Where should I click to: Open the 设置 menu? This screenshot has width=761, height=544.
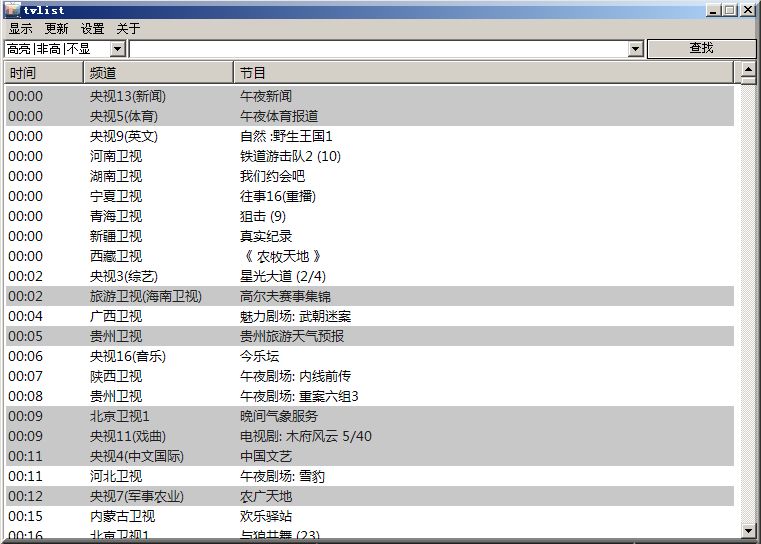pos(93,29)
